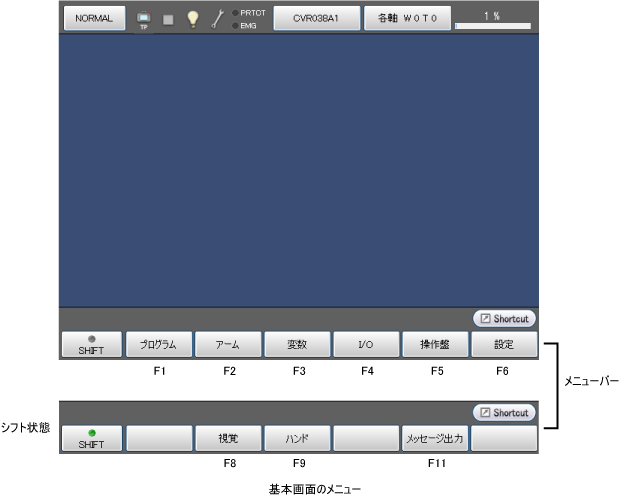Toggle the SHIFT button with green indicator
The height and width of the screenshot is (496, 620).
coord(90,438)
